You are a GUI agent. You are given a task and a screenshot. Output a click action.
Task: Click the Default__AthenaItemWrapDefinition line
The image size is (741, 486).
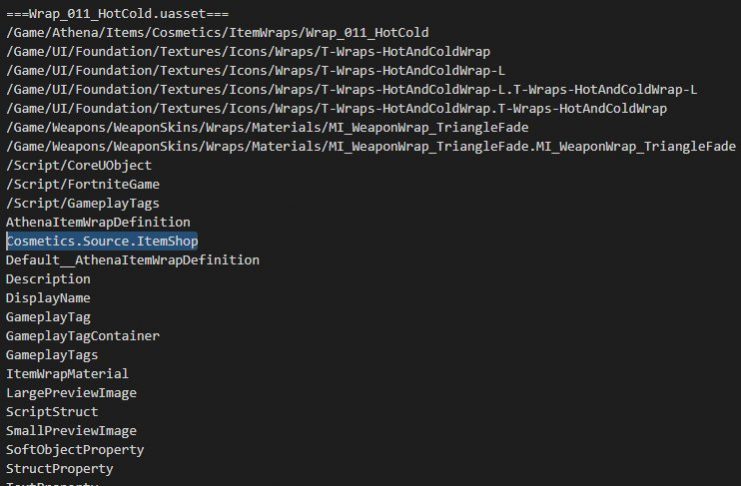133,260
